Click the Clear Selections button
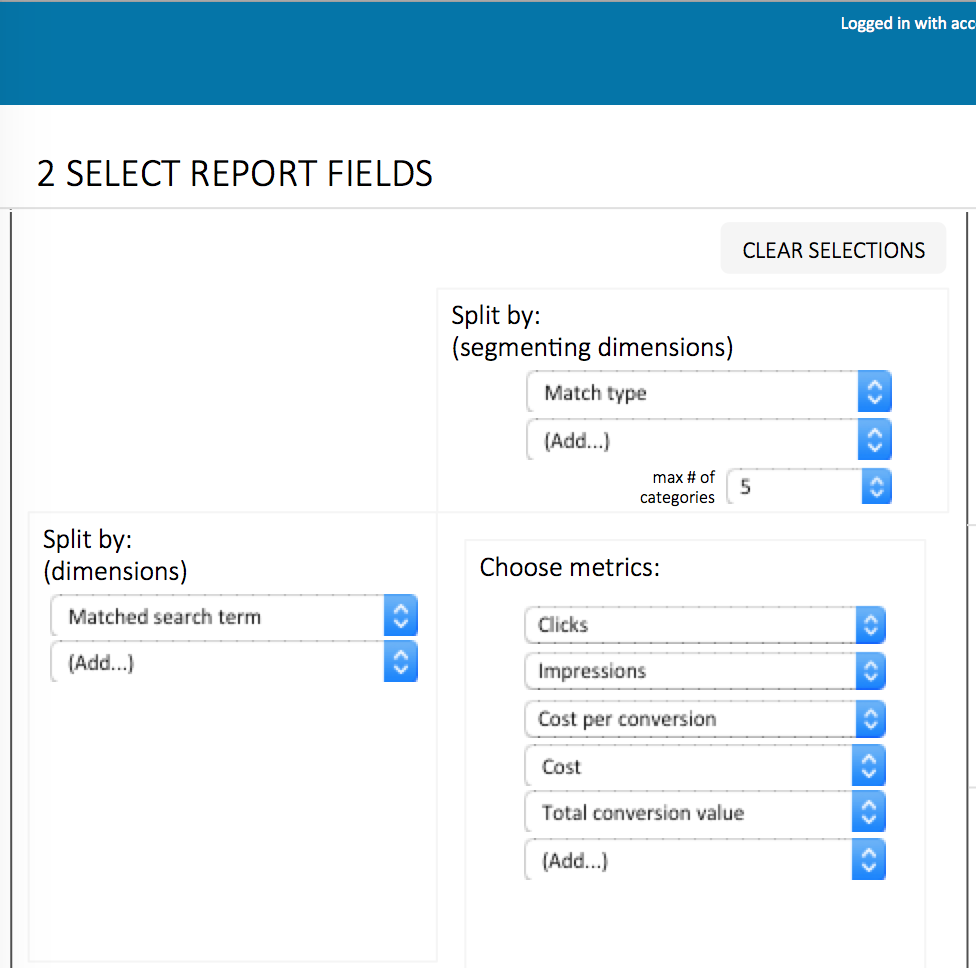Image resolution: width=976 pixels, height=968 pixels. (833, 248)
